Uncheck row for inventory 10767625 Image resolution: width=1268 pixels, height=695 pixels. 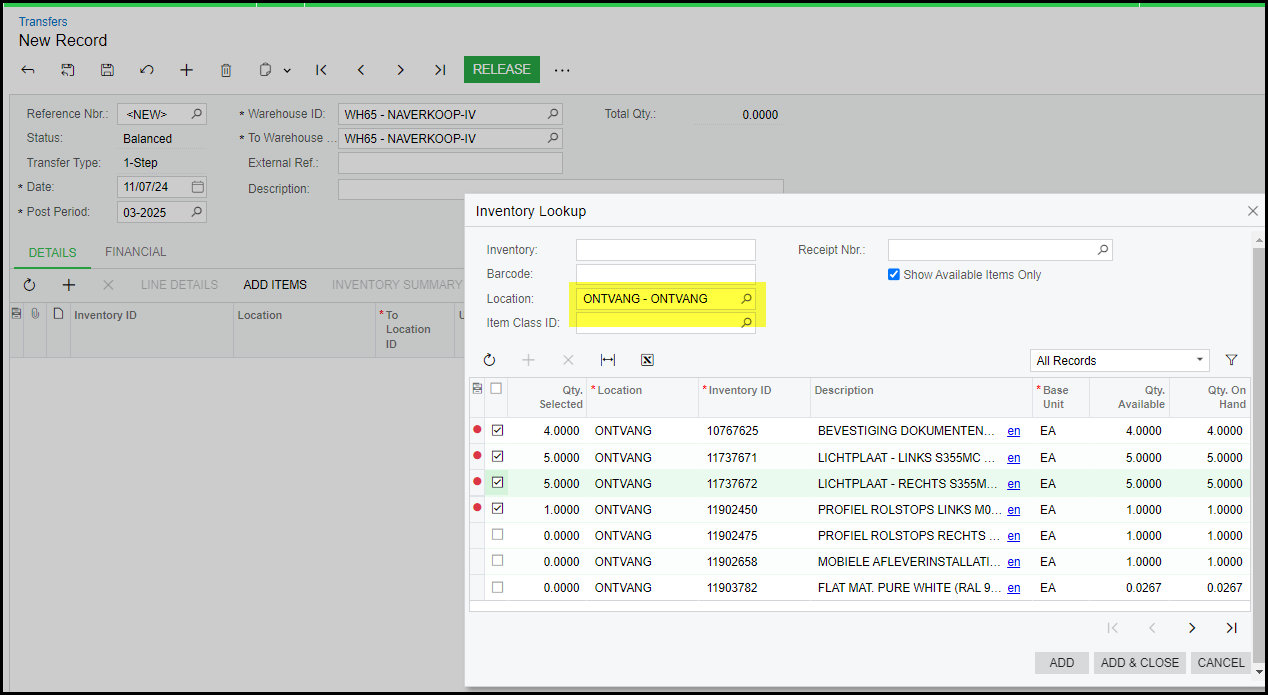pos(497,431)
